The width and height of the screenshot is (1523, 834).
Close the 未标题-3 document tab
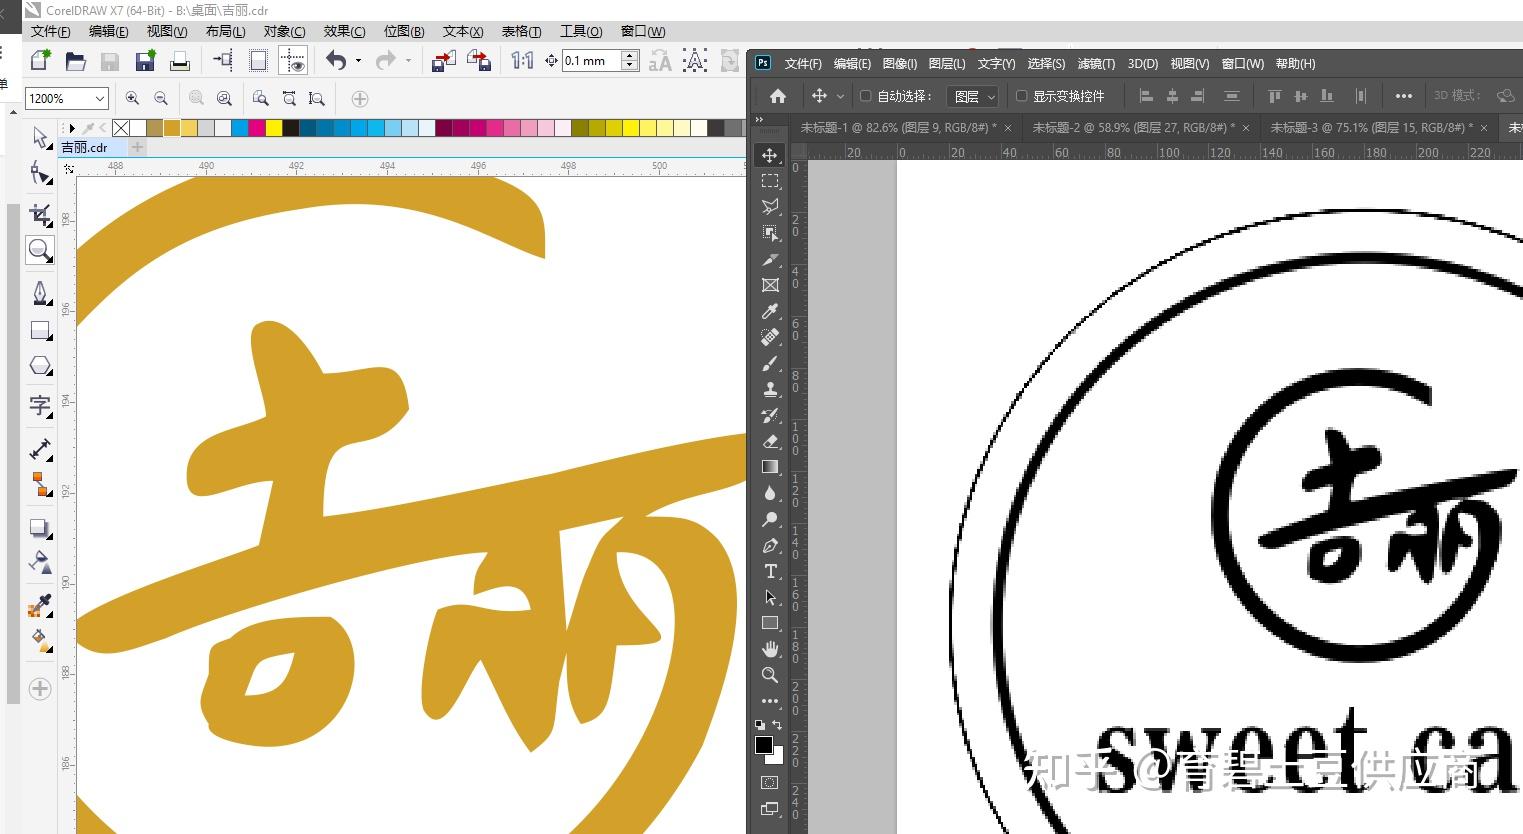(x=1484, y=128)
